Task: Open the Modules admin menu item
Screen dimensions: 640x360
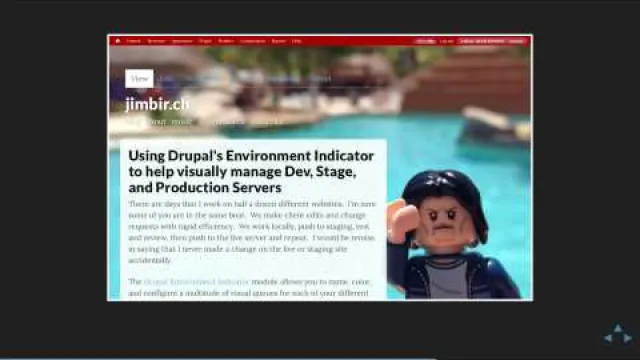Action: pos(226,41)
